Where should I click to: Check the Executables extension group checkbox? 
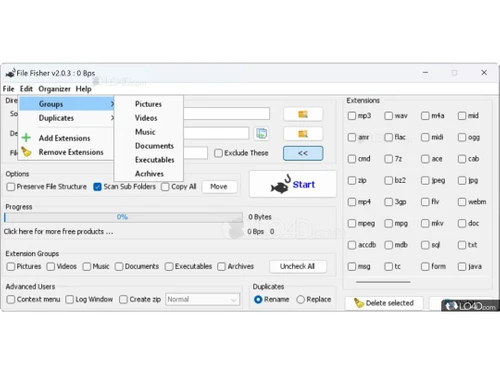click(169, 266)
